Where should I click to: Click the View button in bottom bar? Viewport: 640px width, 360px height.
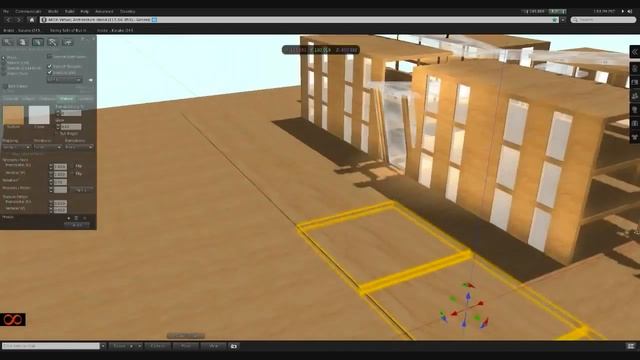tap(213, 346)
